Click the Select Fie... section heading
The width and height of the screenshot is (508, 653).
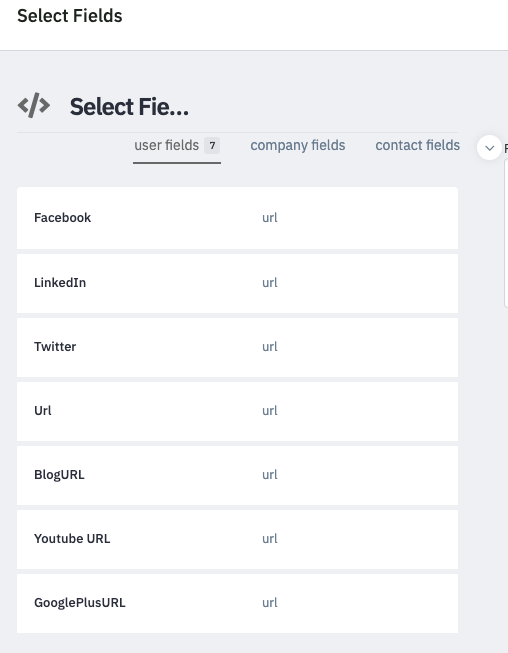coord(129,107)
